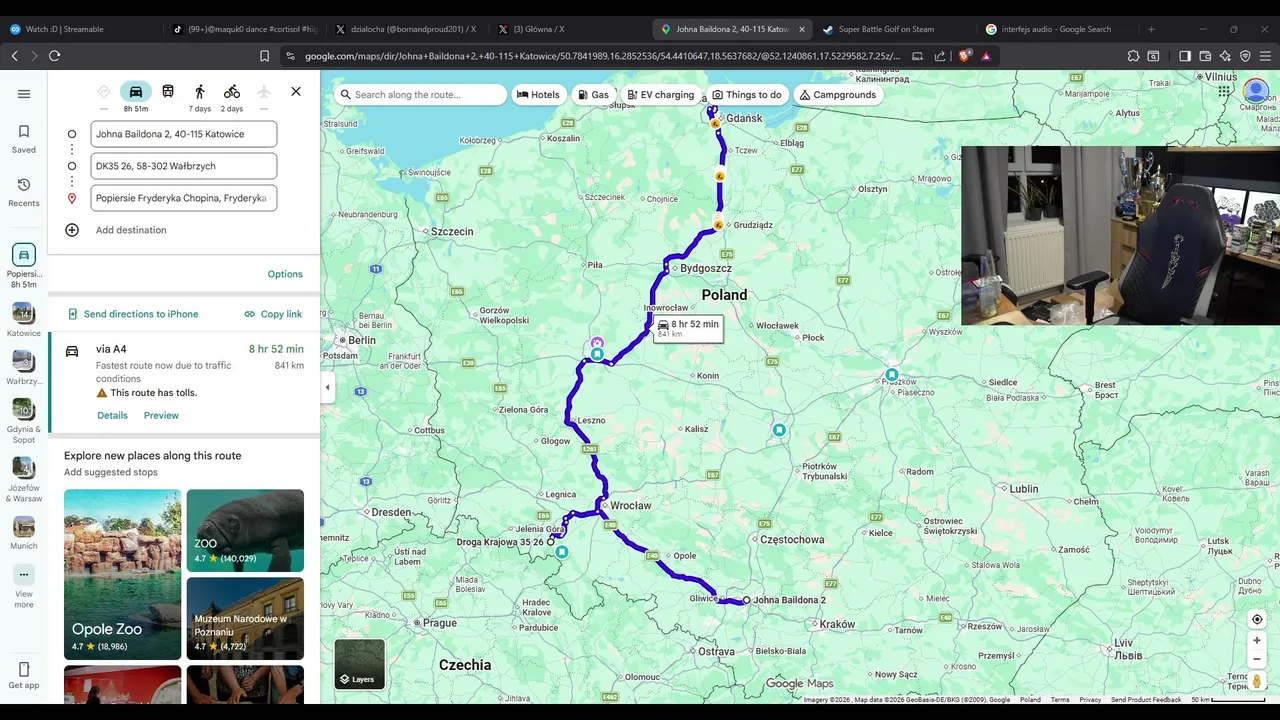
Task: Select Walking travel mode 7 days
Action: [200, 97]
